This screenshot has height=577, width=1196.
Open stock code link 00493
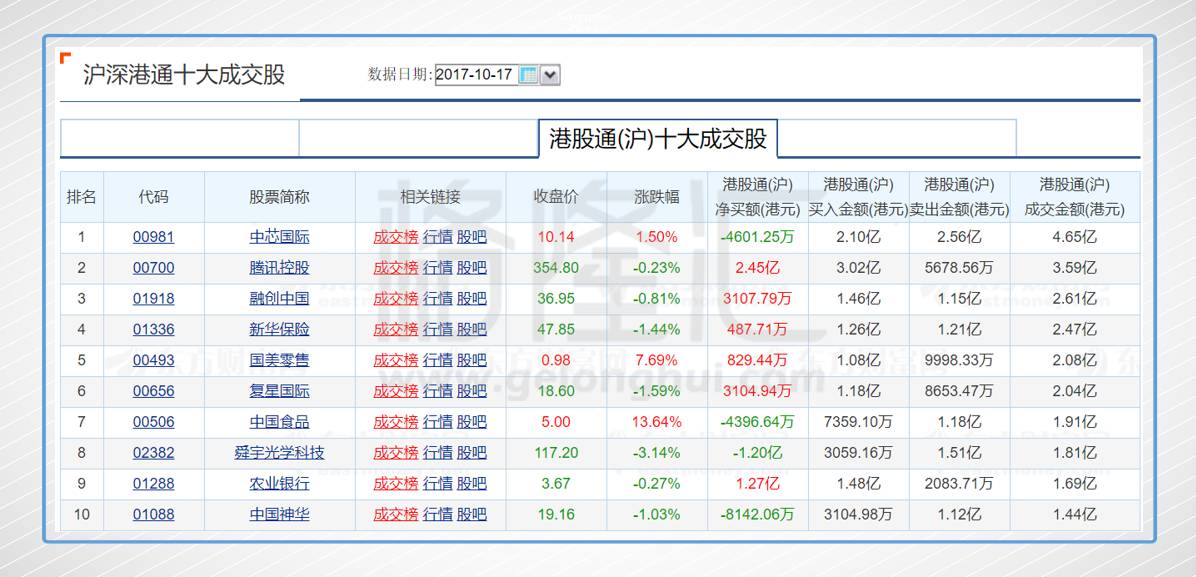point(153,360)
